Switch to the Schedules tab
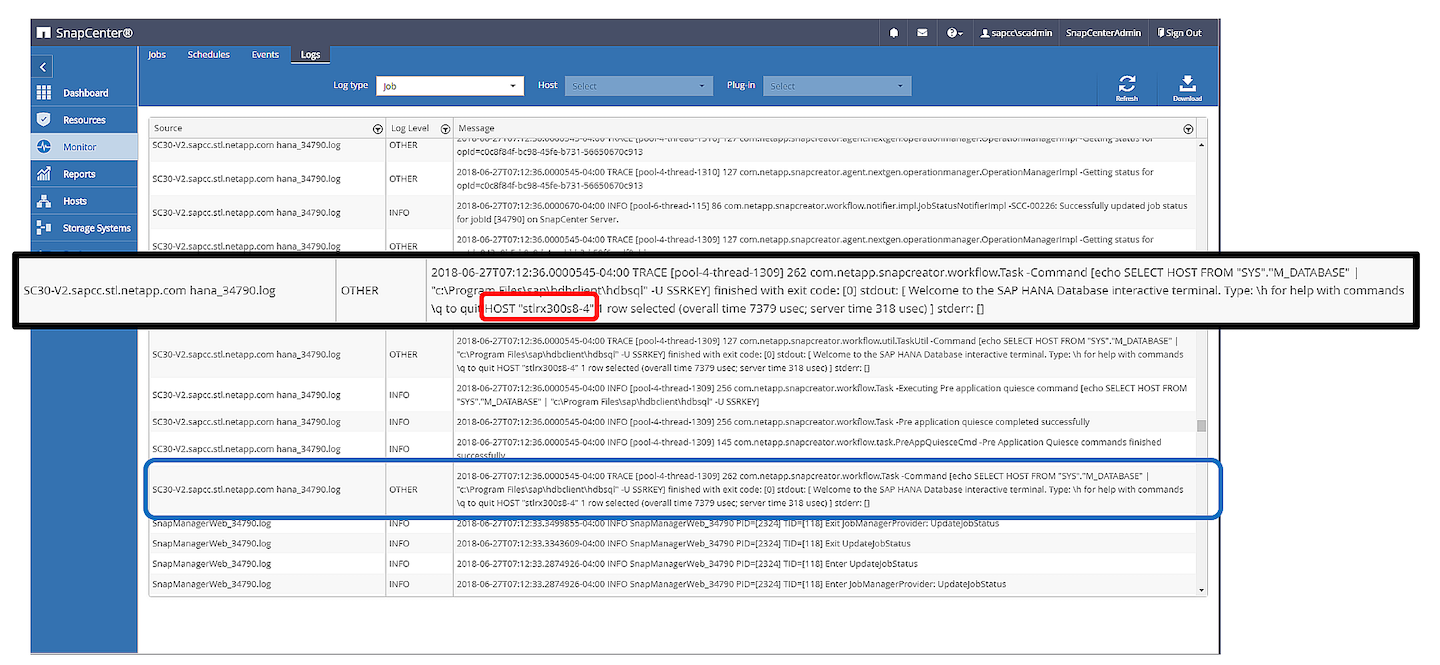 click(x=208, y=55)
